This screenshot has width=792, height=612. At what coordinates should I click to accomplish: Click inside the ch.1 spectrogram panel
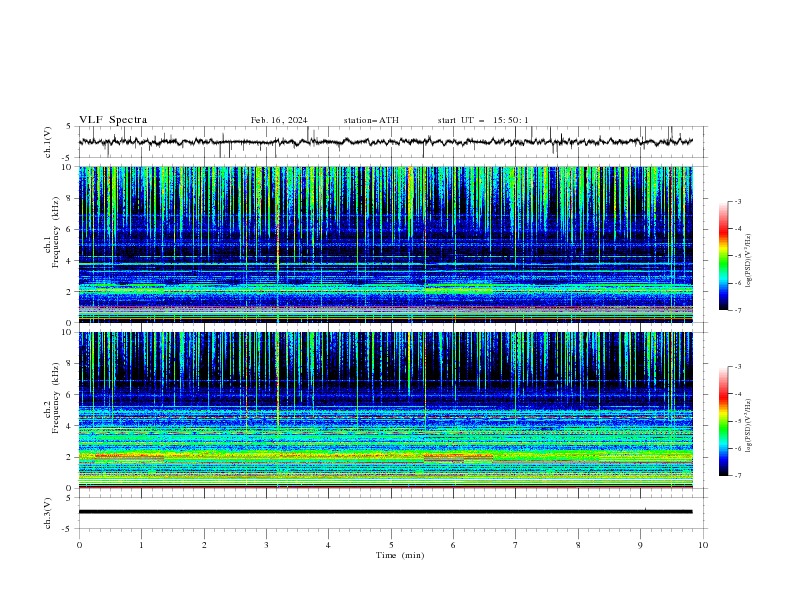point(385,244)
